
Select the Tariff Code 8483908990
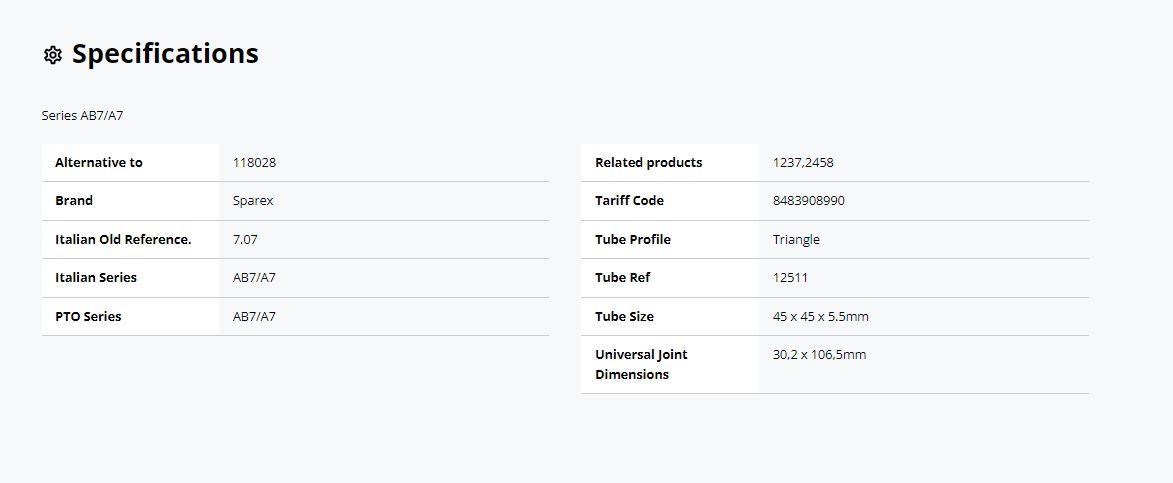pos(809,200)
